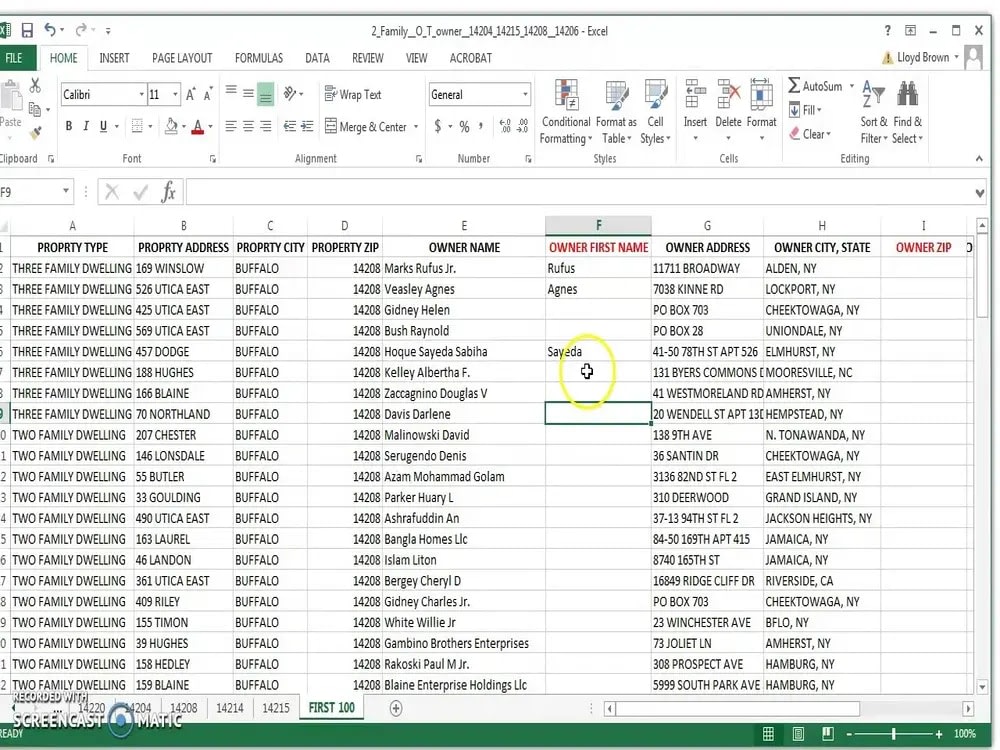Open Format as Table gallery
The width and height of the screenshot is (1000, 750).
[616, 112]
